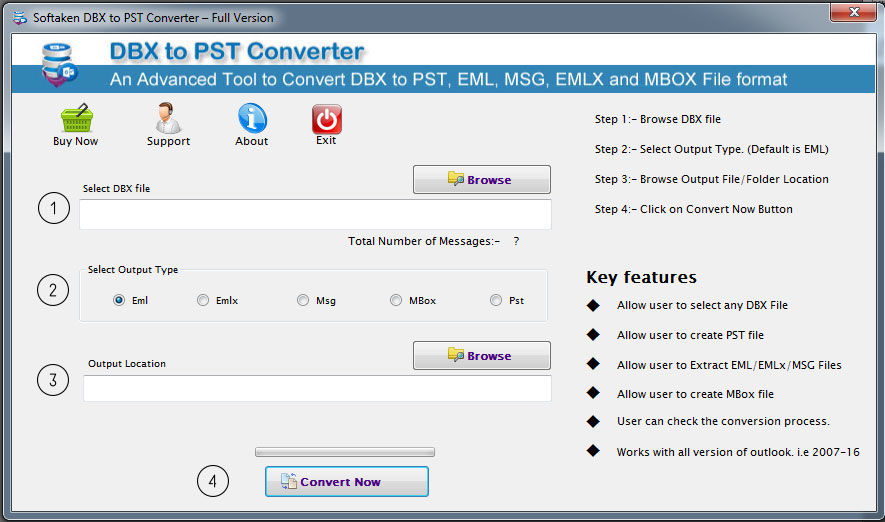Select the Emlx output type
This screenshot has width=885, height=522.
pyautogui.click(x=203, y=300)
